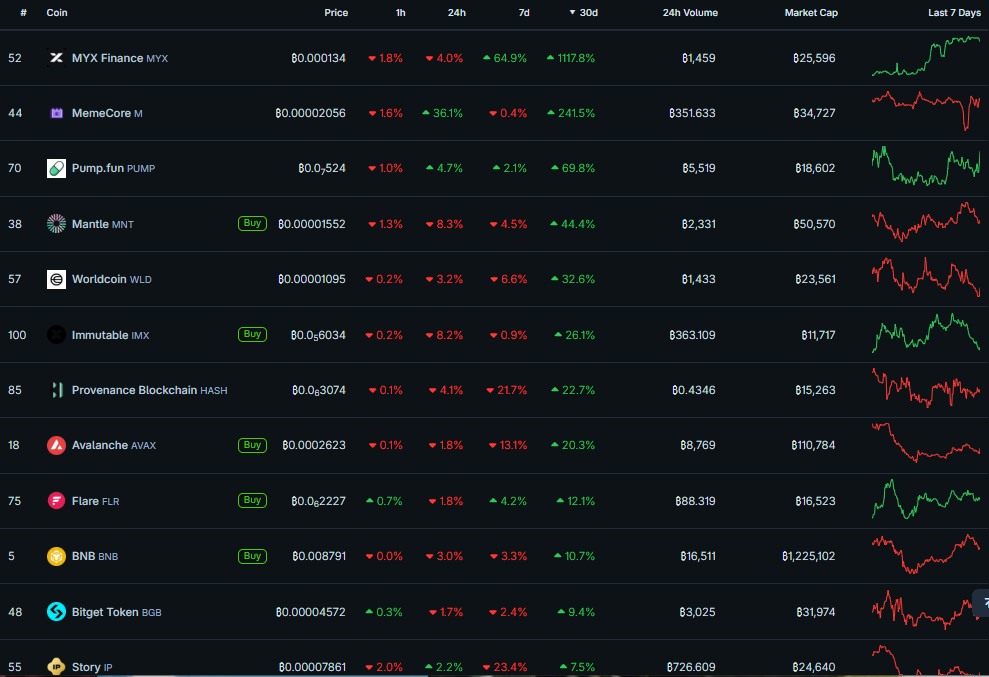This screenshot has width=989, height=677.
Task: Select the BNB yellow coin icon
Action: point(56,556)
